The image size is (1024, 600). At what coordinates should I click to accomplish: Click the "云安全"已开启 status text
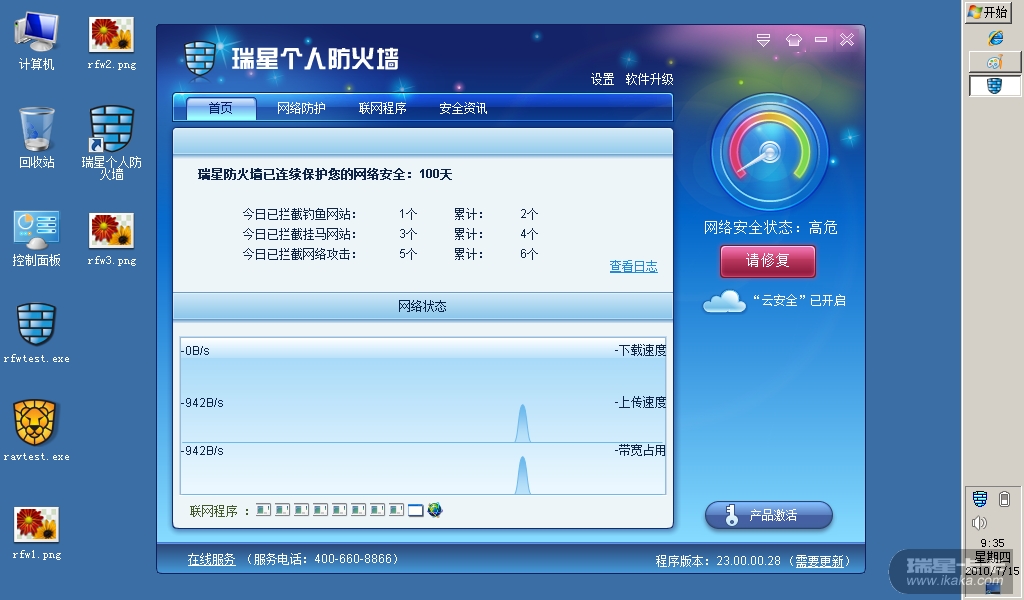(799, 300)
